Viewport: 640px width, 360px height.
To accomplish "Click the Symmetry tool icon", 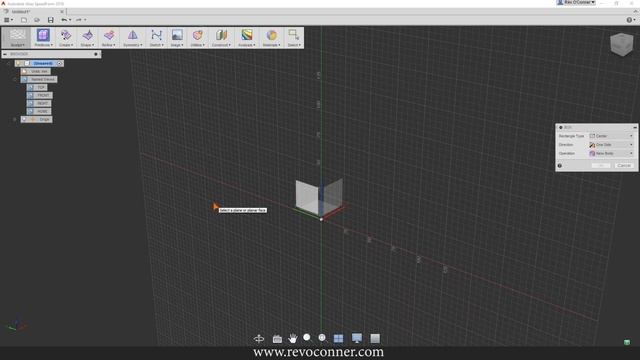I will (x=133, y=35).
